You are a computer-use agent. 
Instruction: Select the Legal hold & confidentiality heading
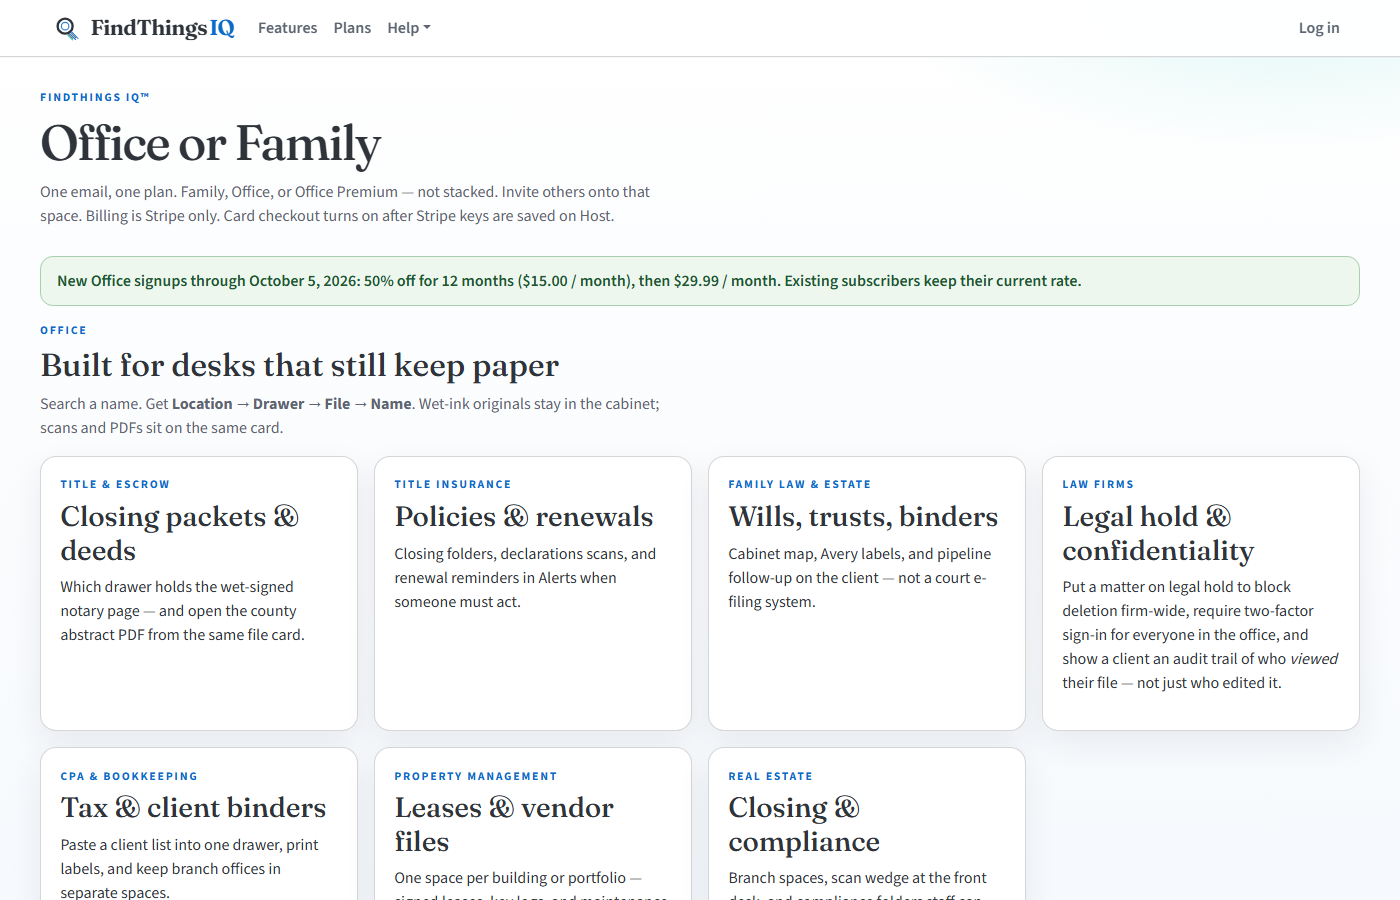(1158, 533)
